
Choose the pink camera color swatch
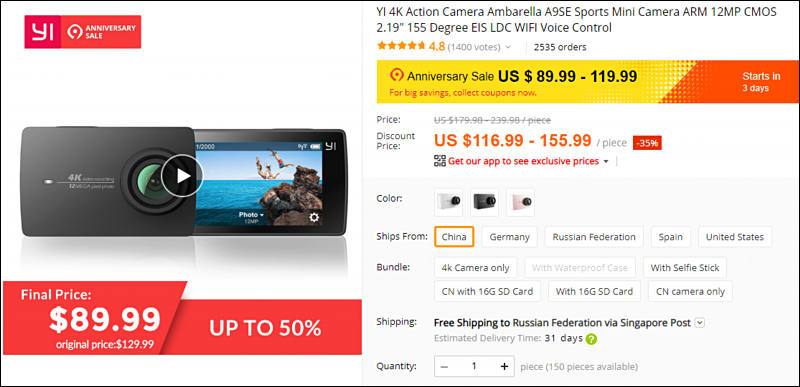[x=520, y=202]
